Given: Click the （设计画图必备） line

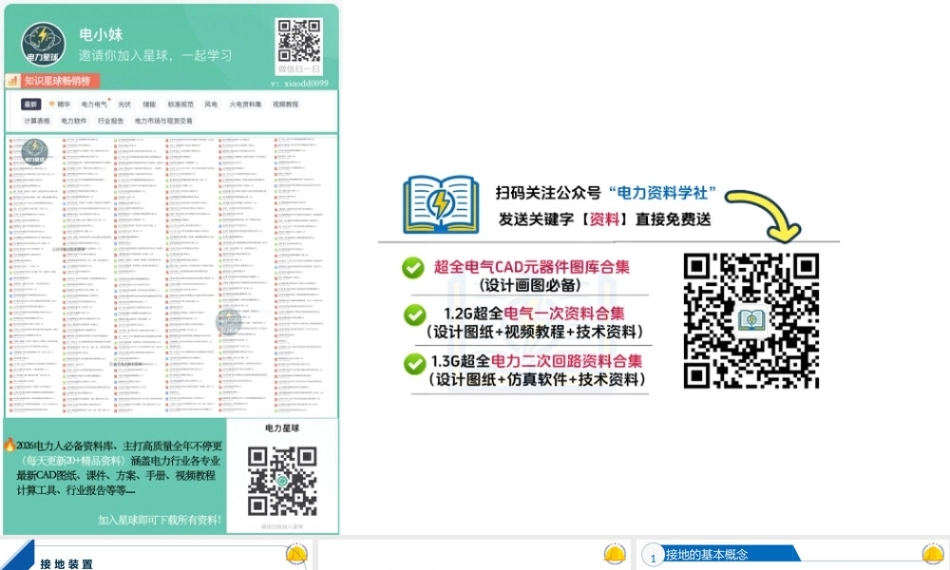Looking at the screenshot, I should (x=530, y=285).
